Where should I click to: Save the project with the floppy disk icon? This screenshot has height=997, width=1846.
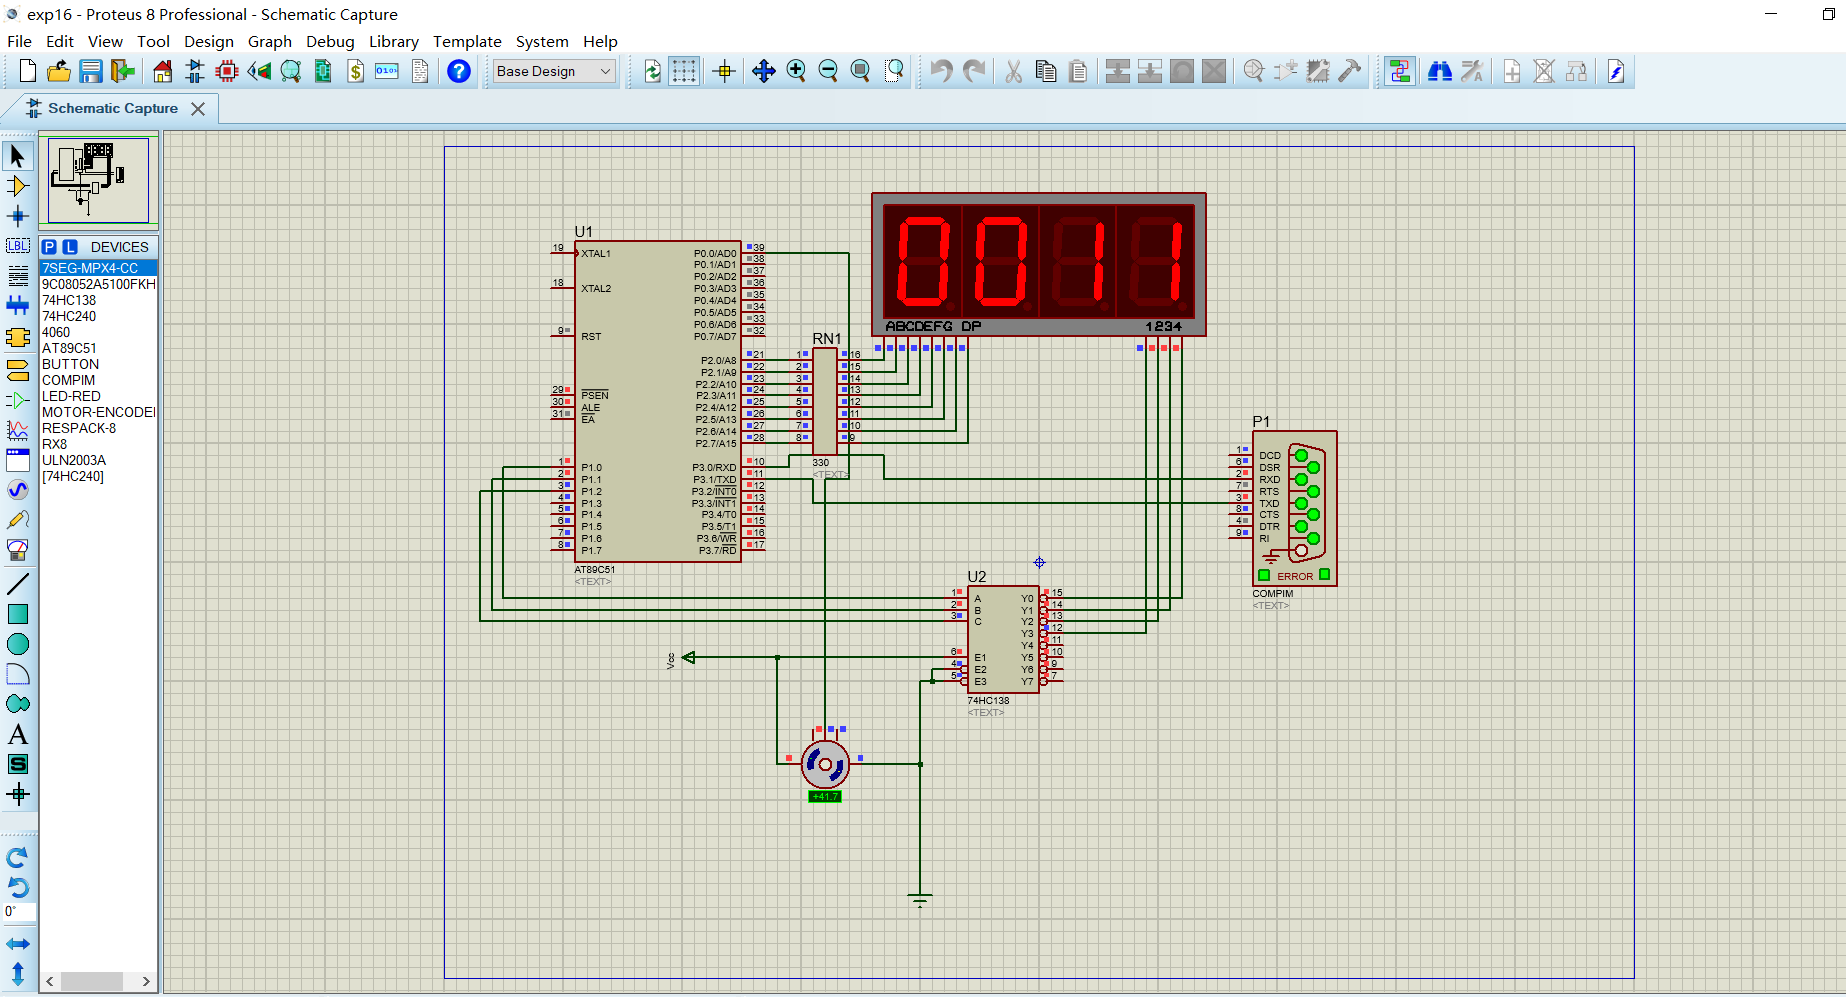click(91, 71)
